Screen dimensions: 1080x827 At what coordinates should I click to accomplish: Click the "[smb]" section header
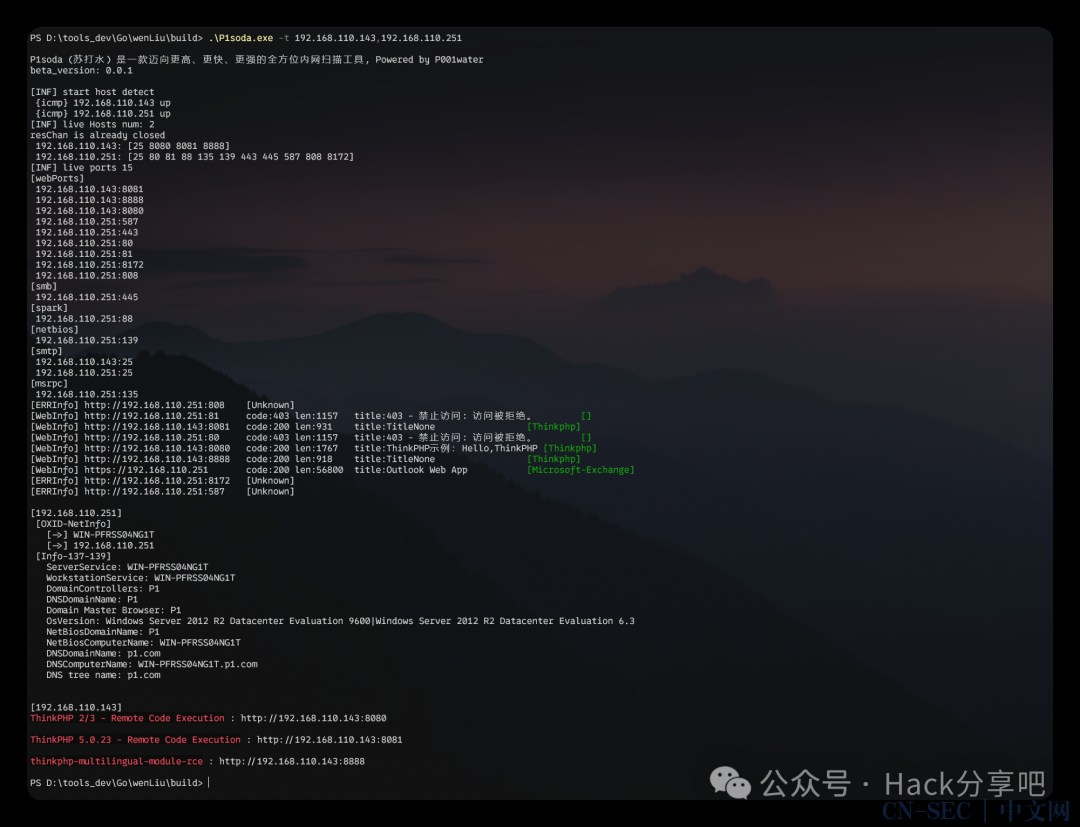click(x=43, y=286)
